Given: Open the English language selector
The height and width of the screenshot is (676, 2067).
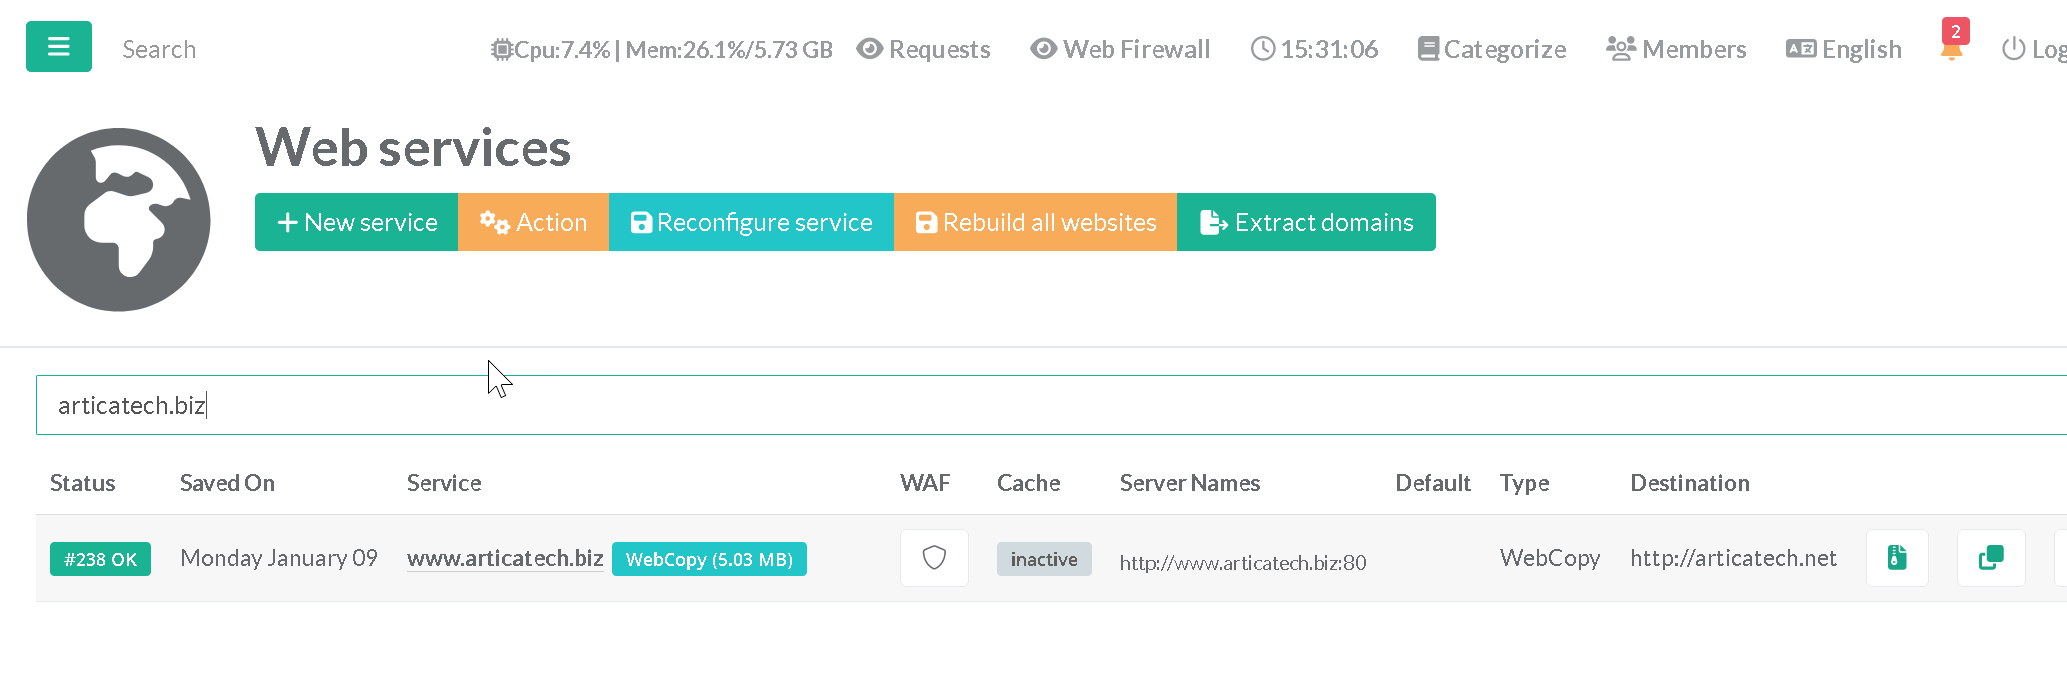Looking at the screenshot, I should click(x=1844, y=49).
